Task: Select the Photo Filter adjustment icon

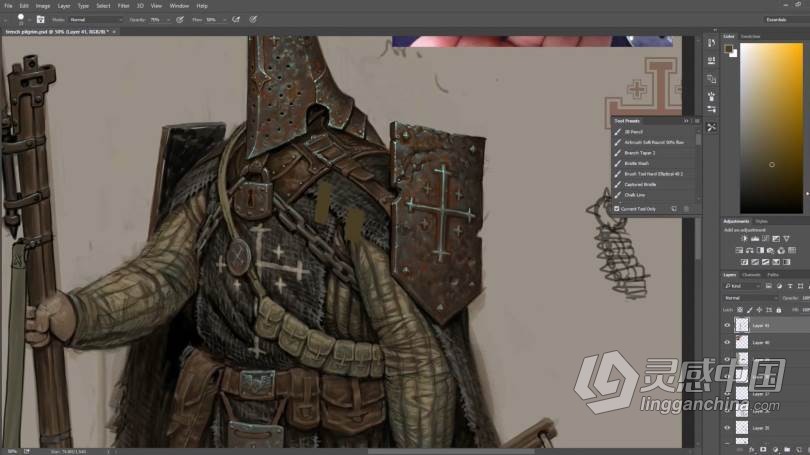Action: pos(770,250)
